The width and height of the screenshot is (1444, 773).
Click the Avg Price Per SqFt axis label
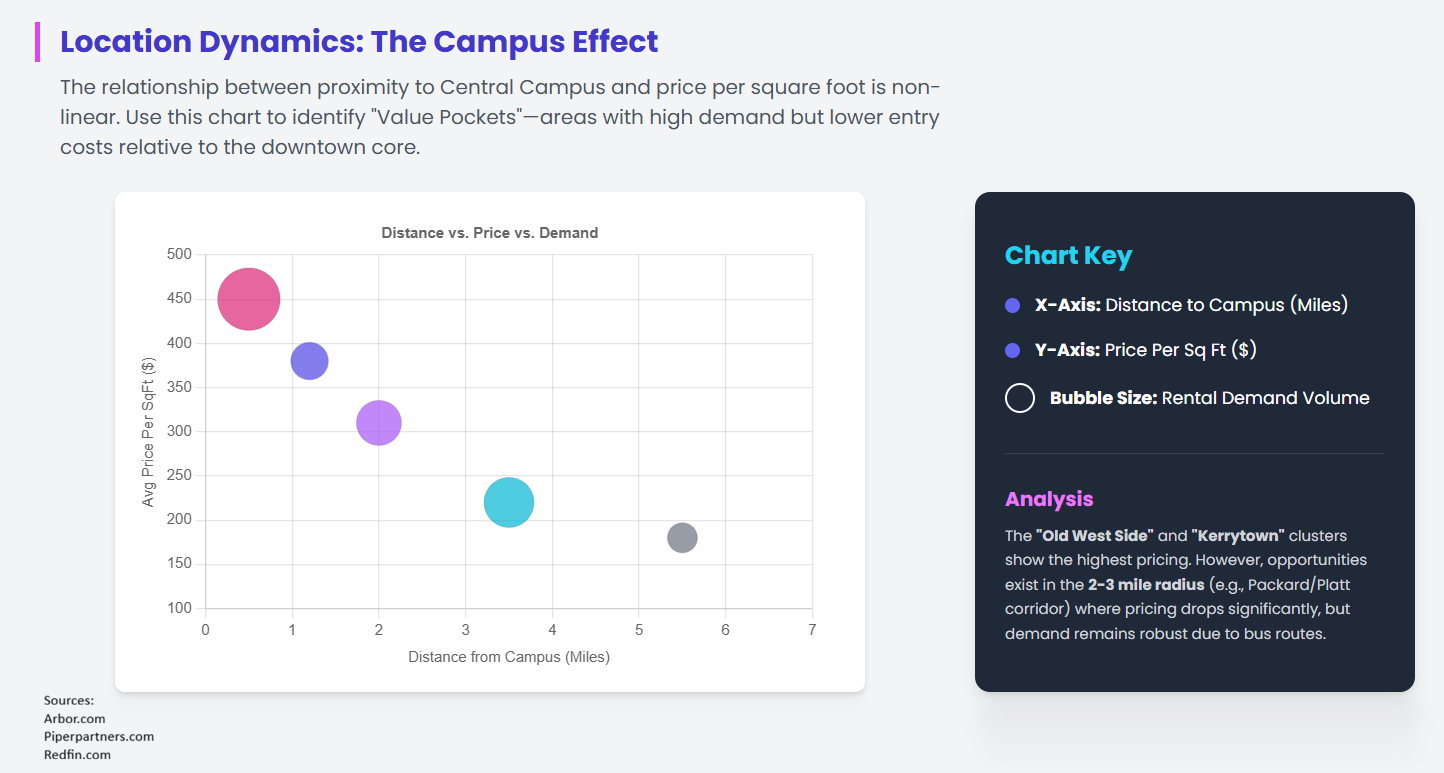pyautogui.click(x=149, y=431)
